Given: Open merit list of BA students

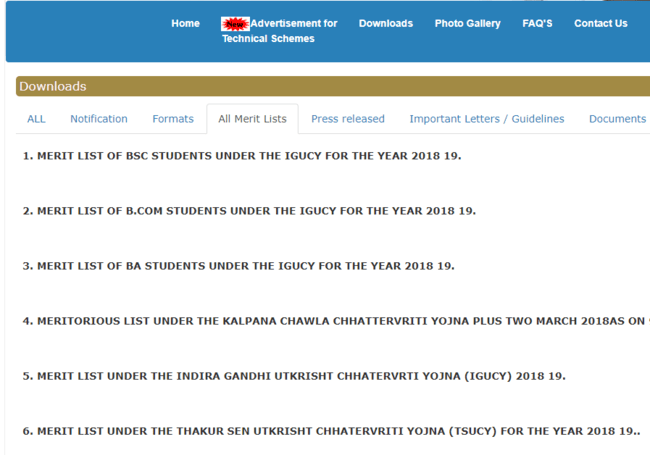Looking at the screenshot, I should click(x=238, y=266).
